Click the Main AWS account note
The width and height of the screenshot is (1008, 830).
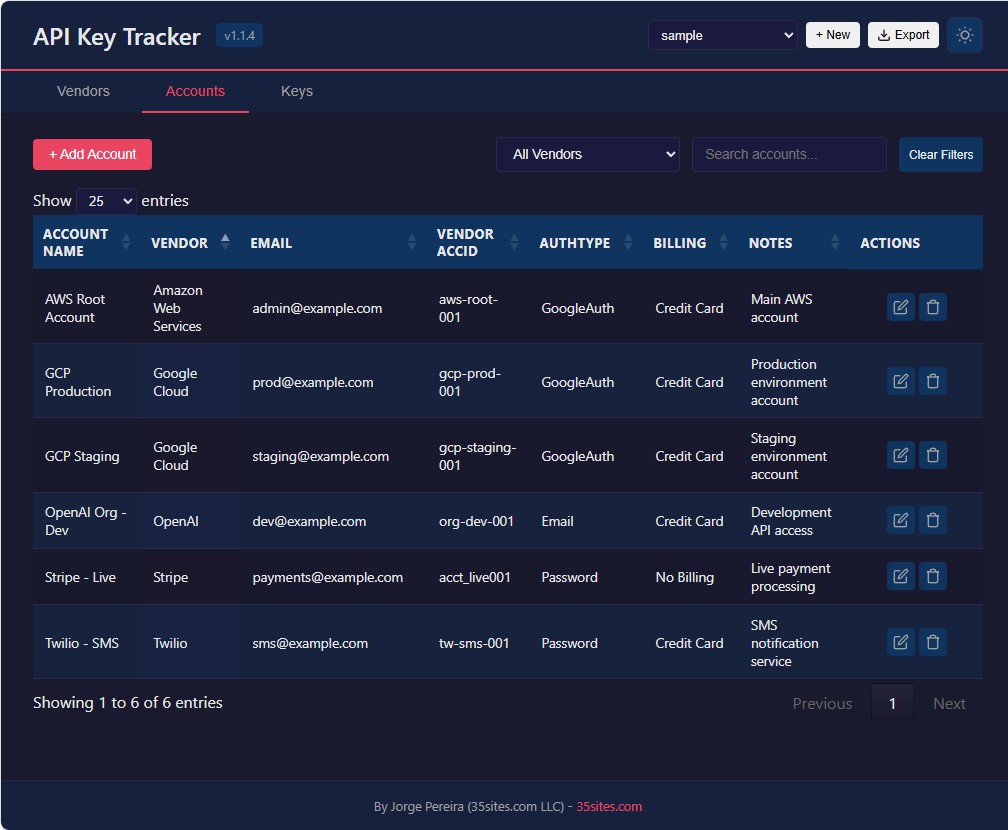click(781, 308)
